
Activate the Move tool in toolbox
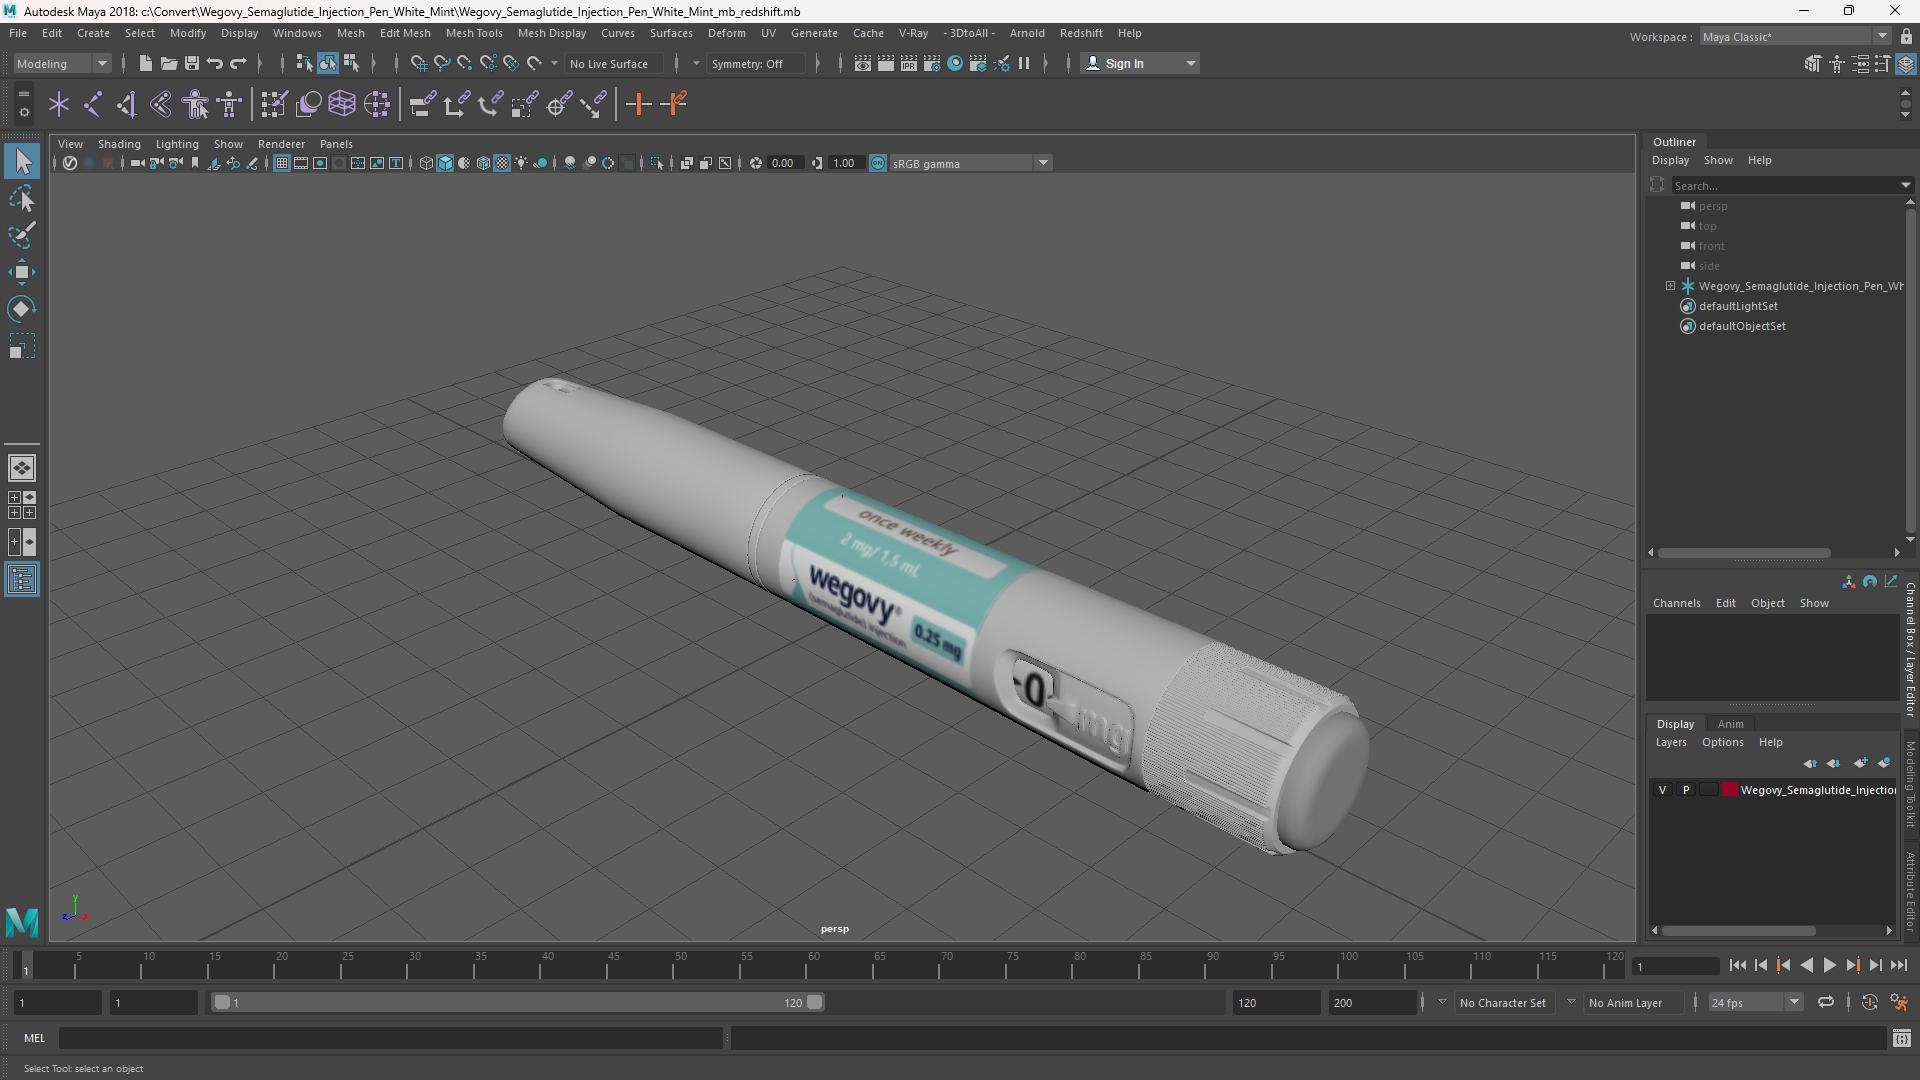pyautogui.click(x=22, y=272)
